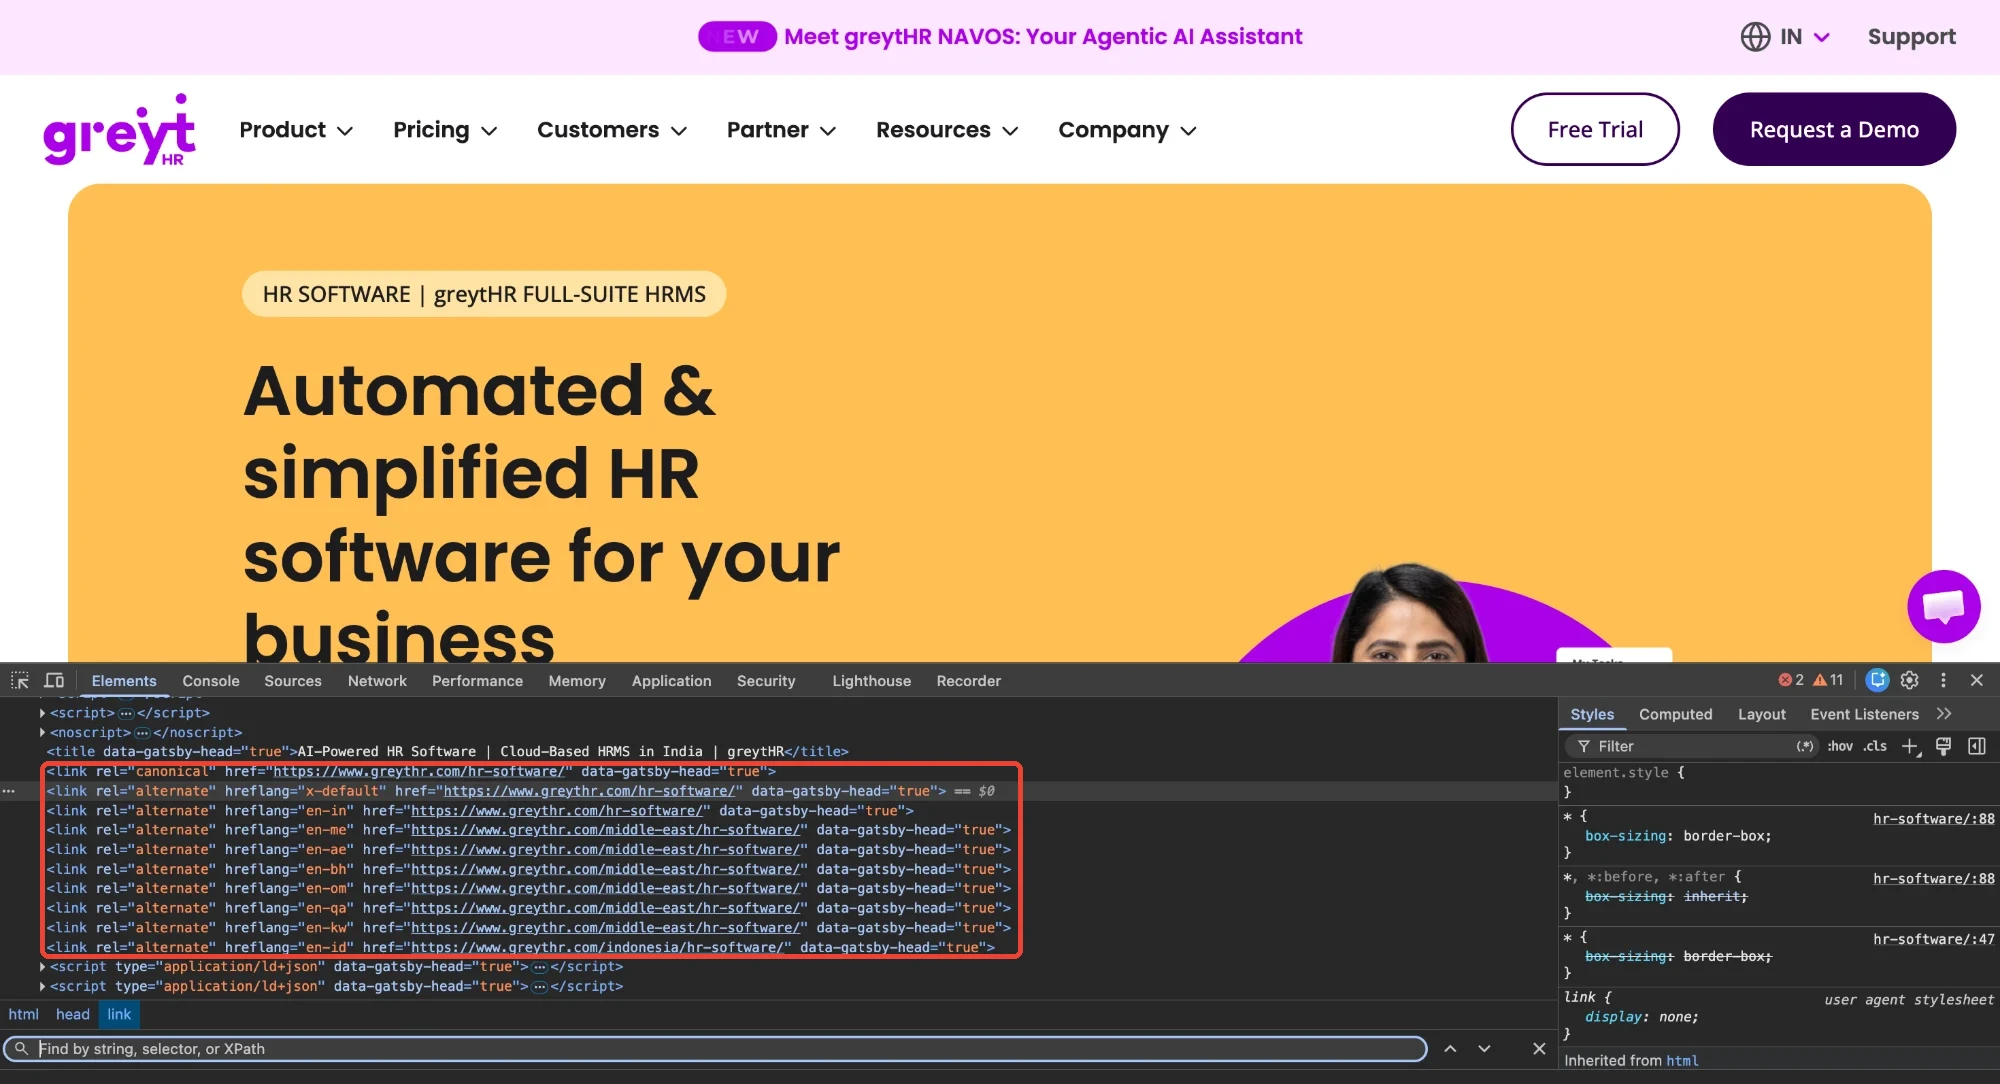
Task: Click the new style rule plus icon
Action: point(1911,746)
